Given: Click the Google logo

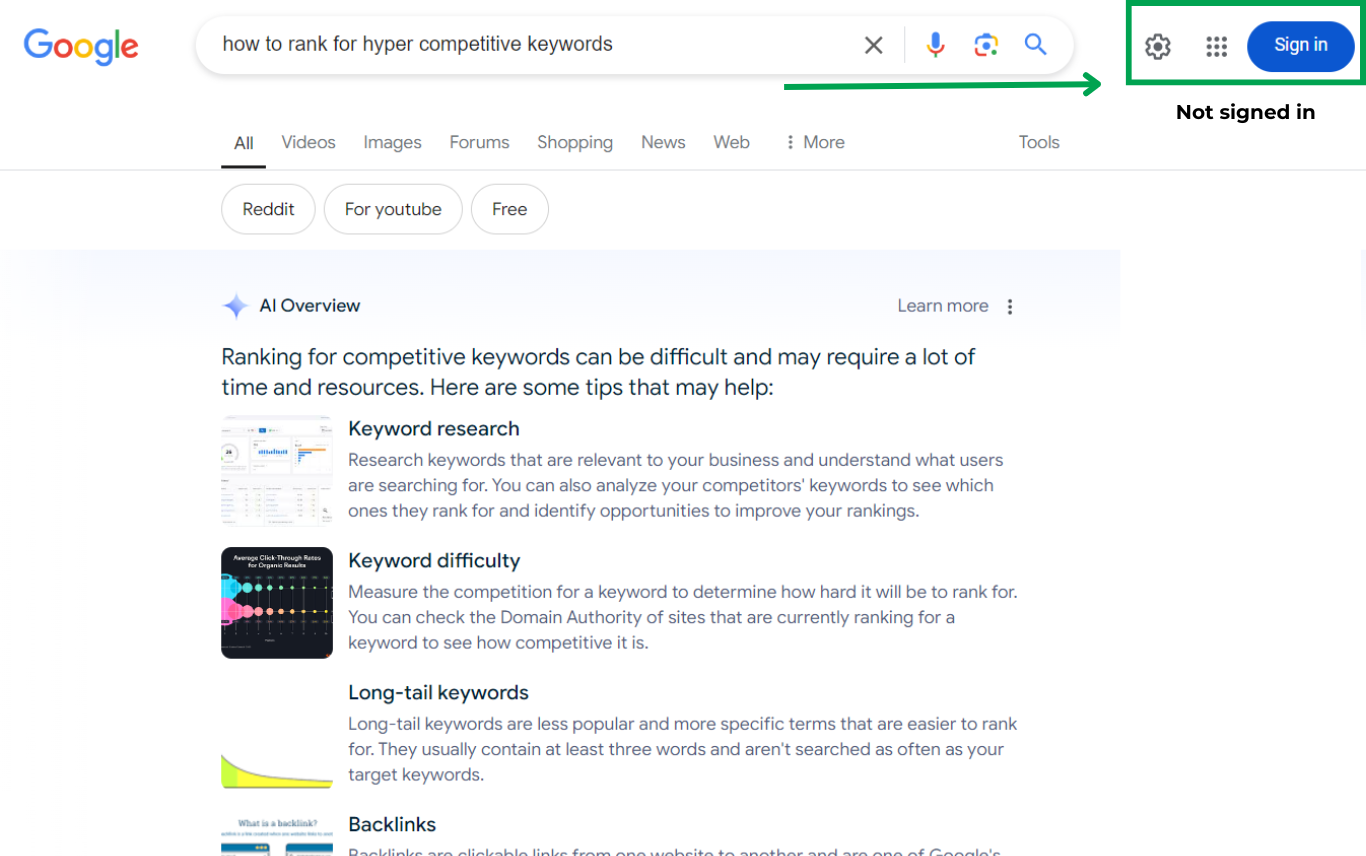Looking at the screenshot, I should (x=81, y=46).
